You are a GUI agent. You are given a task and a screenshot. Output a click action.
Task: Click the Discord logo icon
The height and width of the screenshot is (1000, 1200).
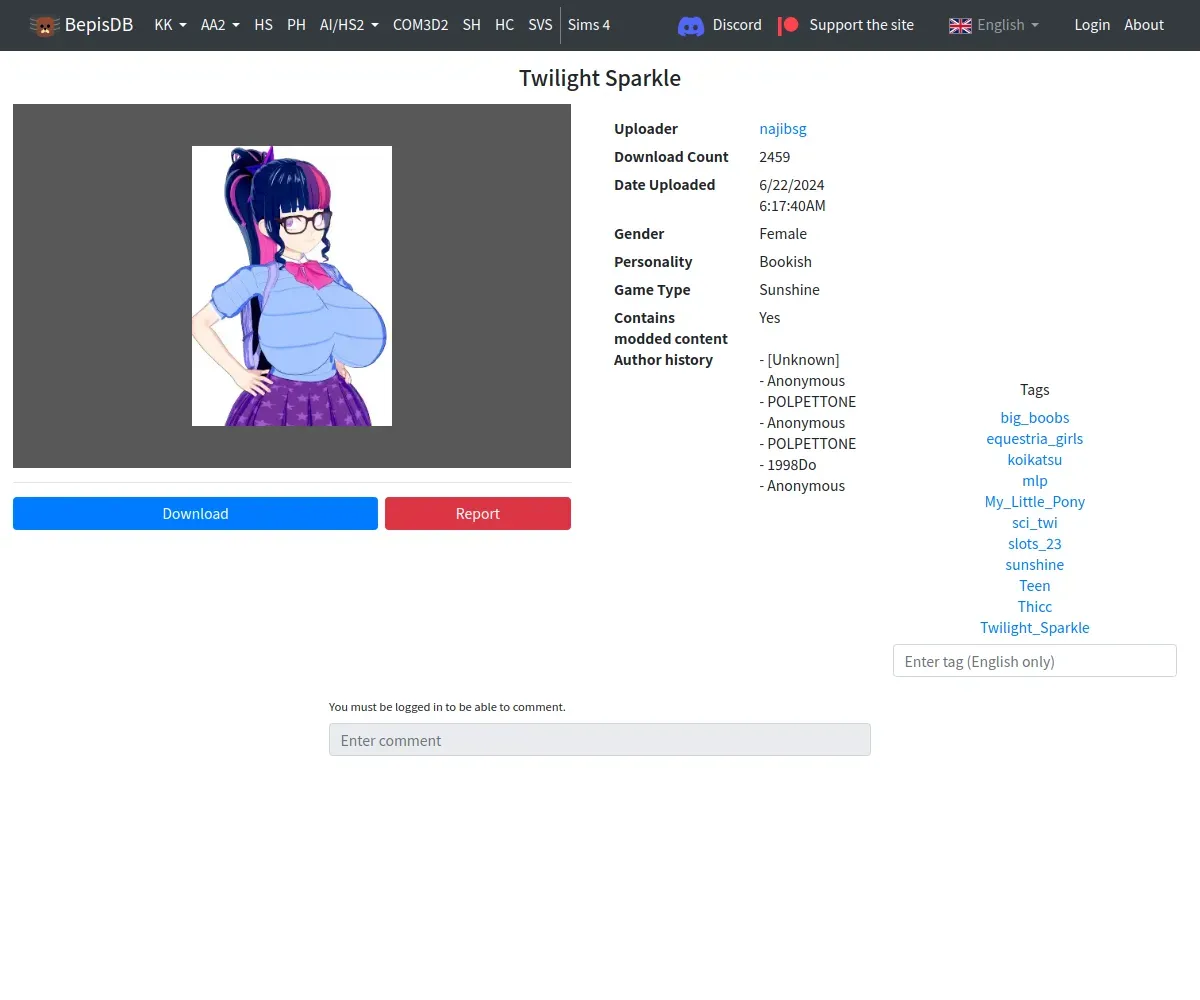[691, 25]
